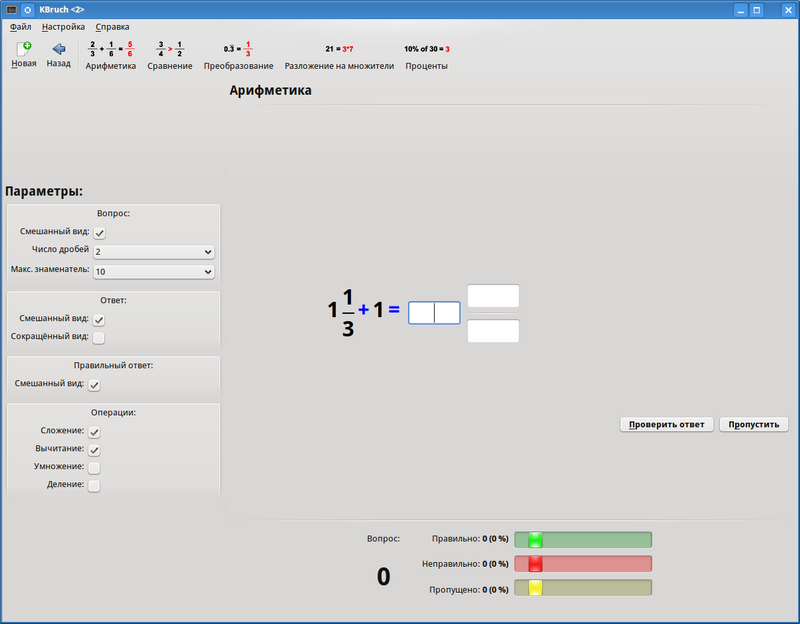
Task: Click the KBruch window menu icon
Action: [11, 10]
